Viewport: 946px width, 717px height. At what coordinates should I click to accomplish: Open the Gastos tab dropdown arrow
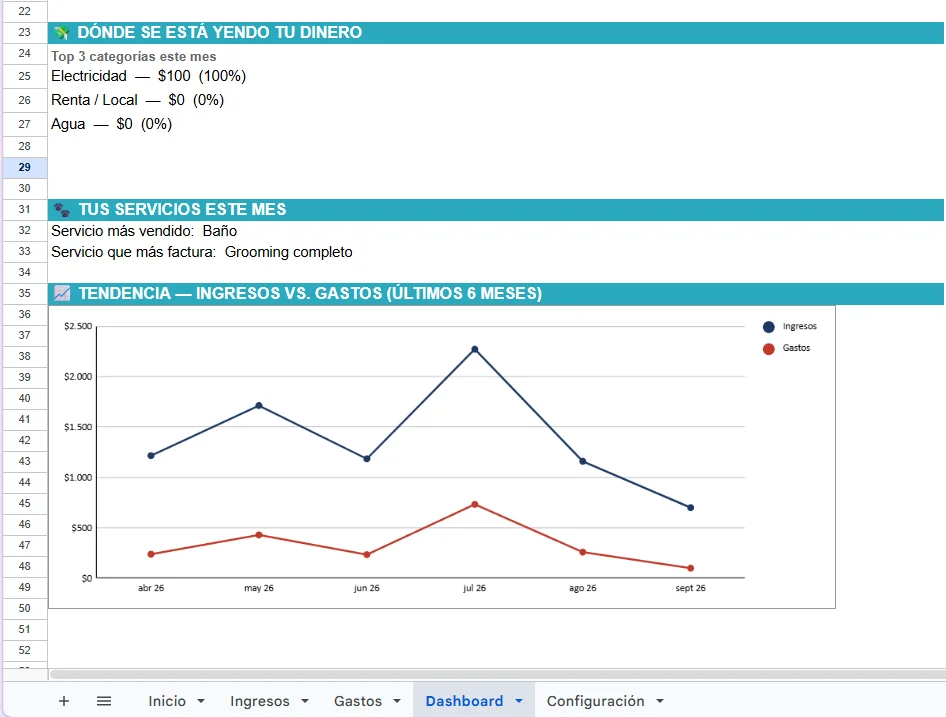(396, 701)
